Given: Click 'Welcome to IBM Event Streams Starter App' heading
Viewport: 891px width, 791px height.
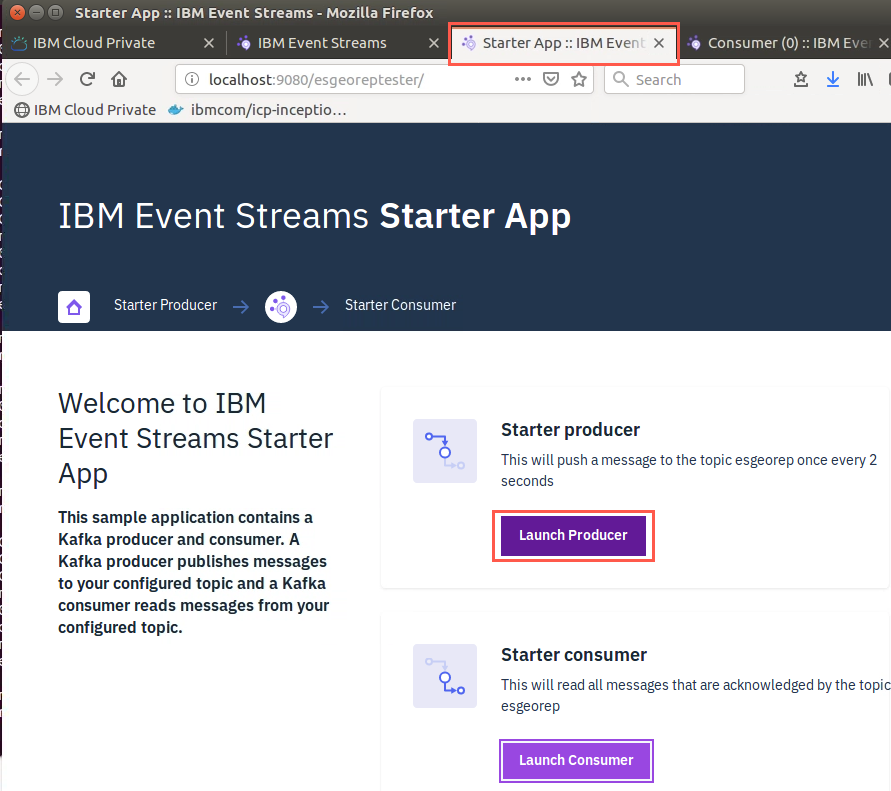Looking at the screenshot, I should (196, 439).
